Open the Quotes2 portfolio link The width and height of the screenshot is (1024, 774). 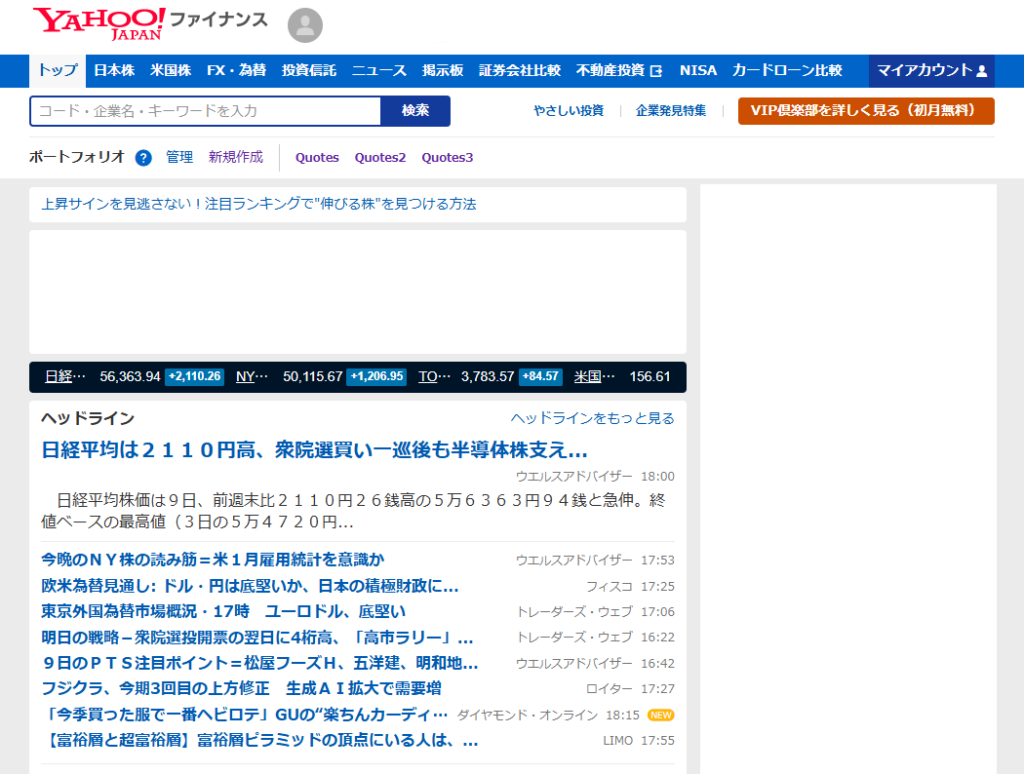[380, 158]
